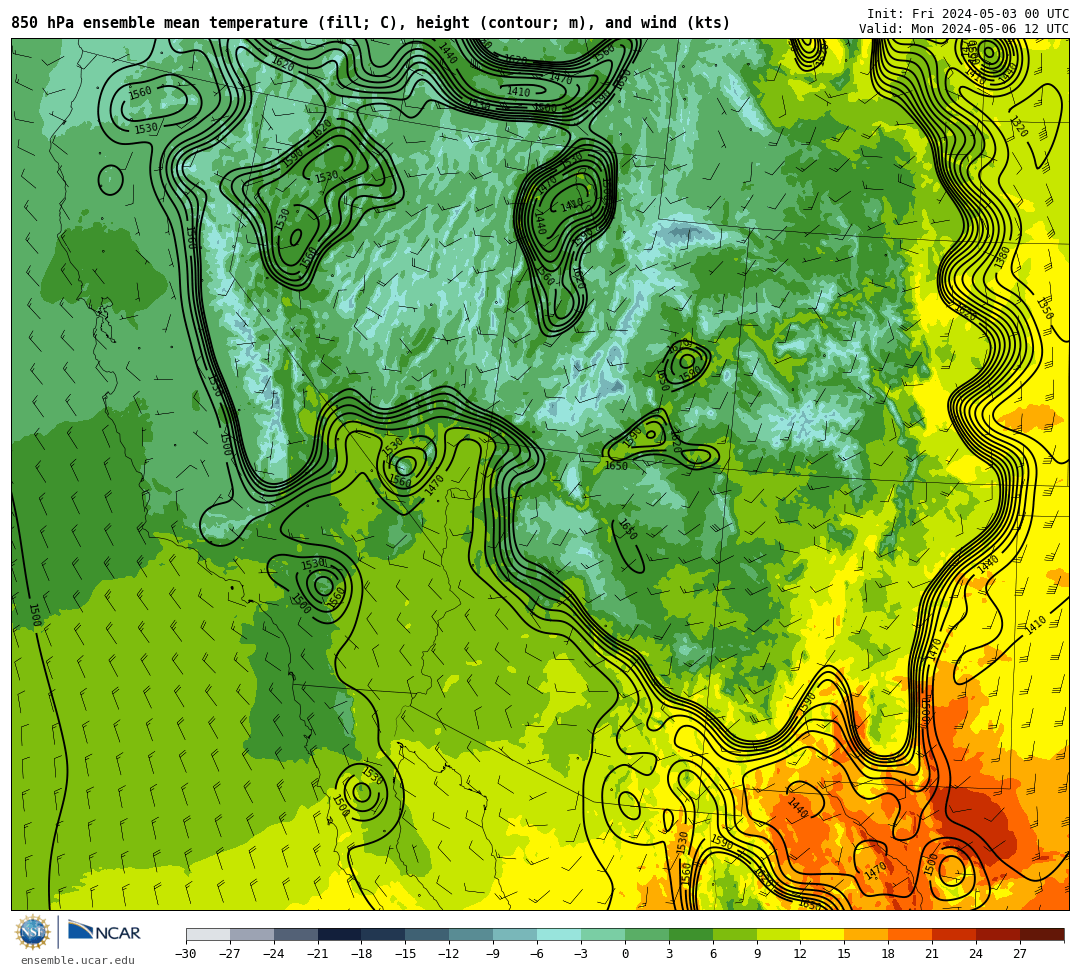
Task: Pick the dark blue -18 to -15 swatch
Action: tap(384, 934)
